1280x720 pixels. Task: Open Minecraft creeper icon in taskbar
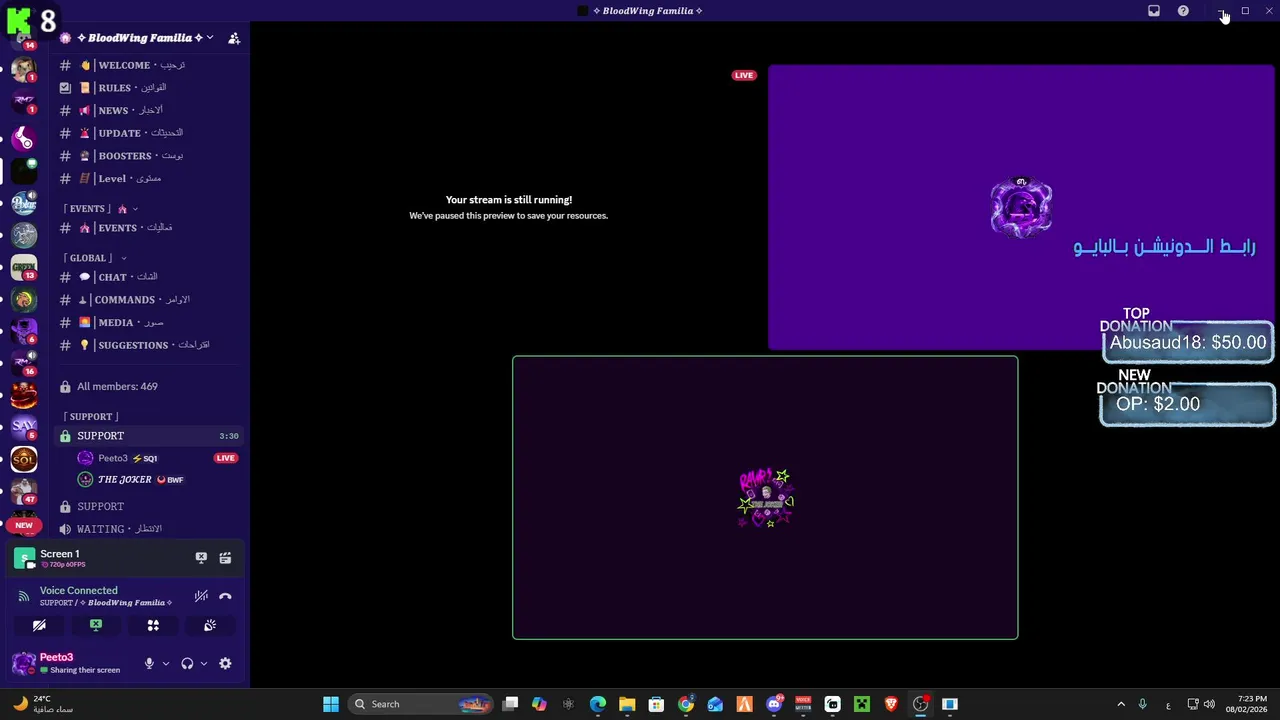[862, 704]
